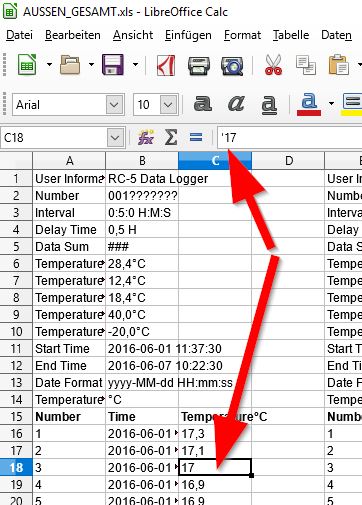Open the Name Box dropdown arrow

tap(115, 138)
